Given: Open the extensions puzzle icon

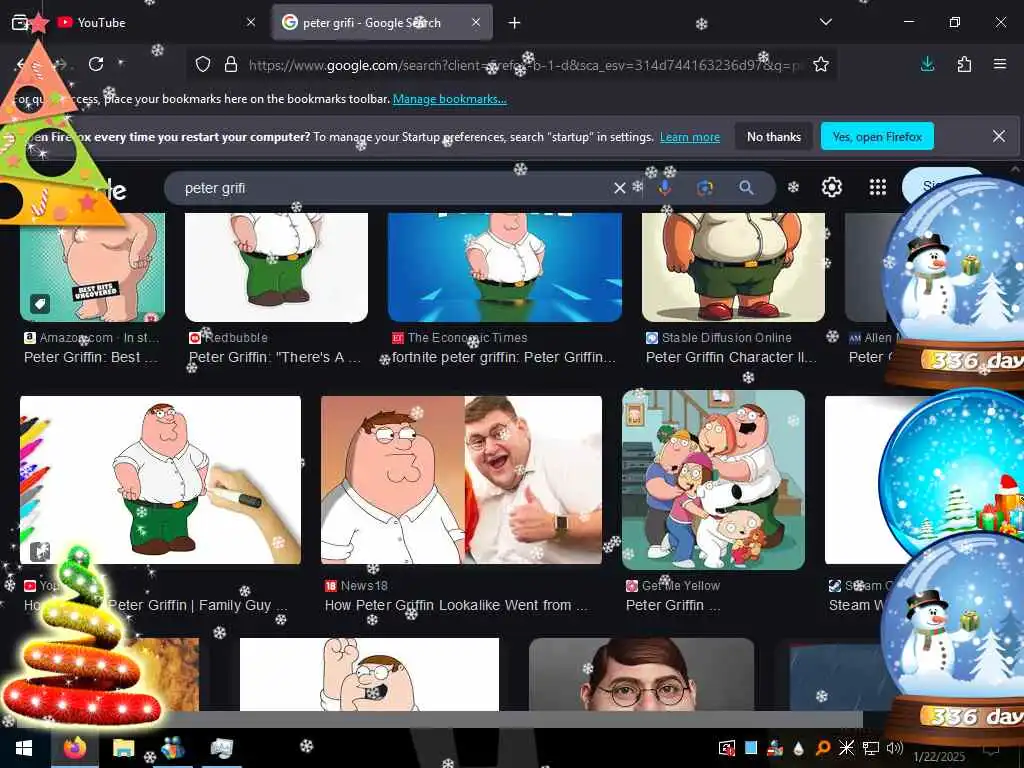Looking at the screenshot, I should pyautogui.click(x=964, y=64).
